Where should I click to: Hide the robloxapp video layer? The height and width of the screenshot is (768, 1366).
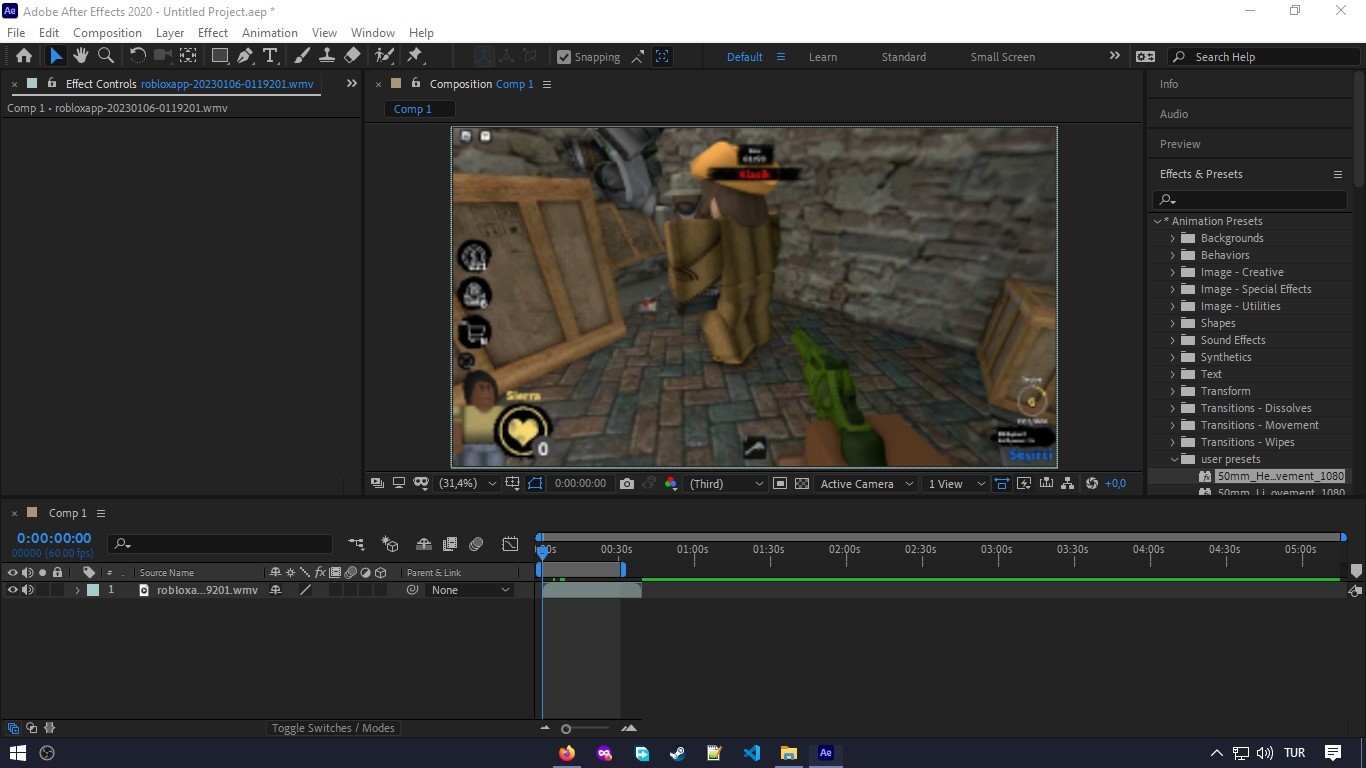click(x=13, y=590)
